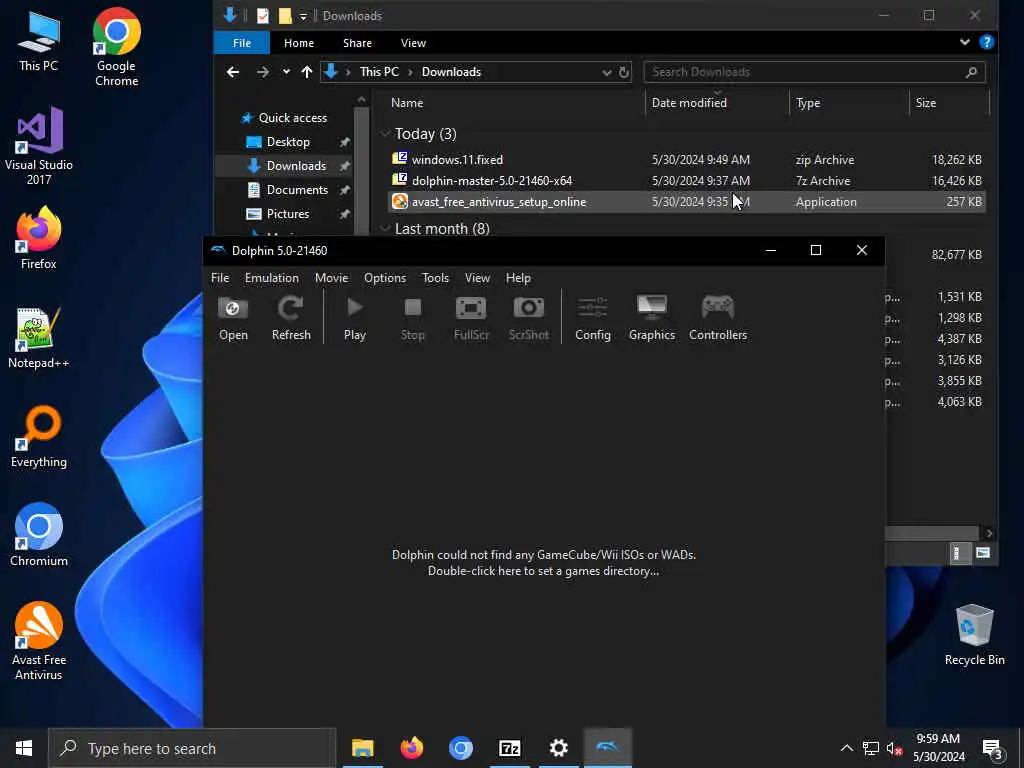Image resolution: width=1024 pixels, height=768 pixels.
Task: Sort files by Type column
Action: (808, 103)
